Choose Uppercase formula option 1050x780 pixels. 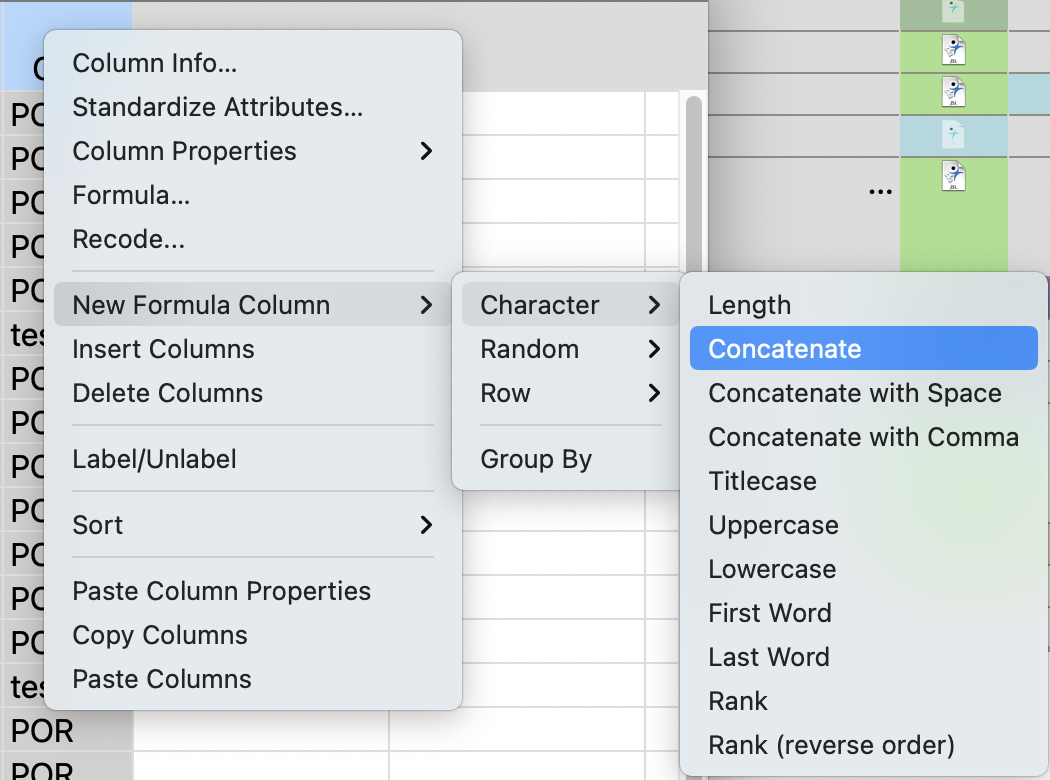click(773, 525)
